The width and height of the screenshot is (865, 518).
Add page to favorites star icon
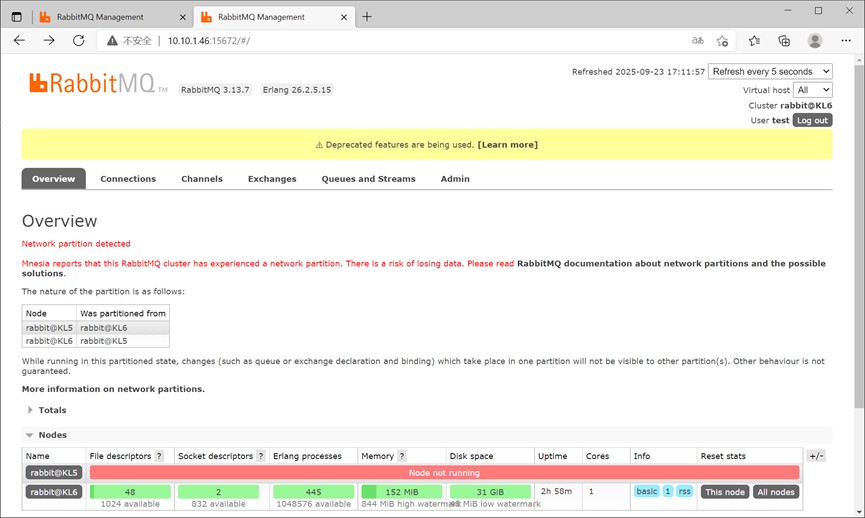pos(722,41)
